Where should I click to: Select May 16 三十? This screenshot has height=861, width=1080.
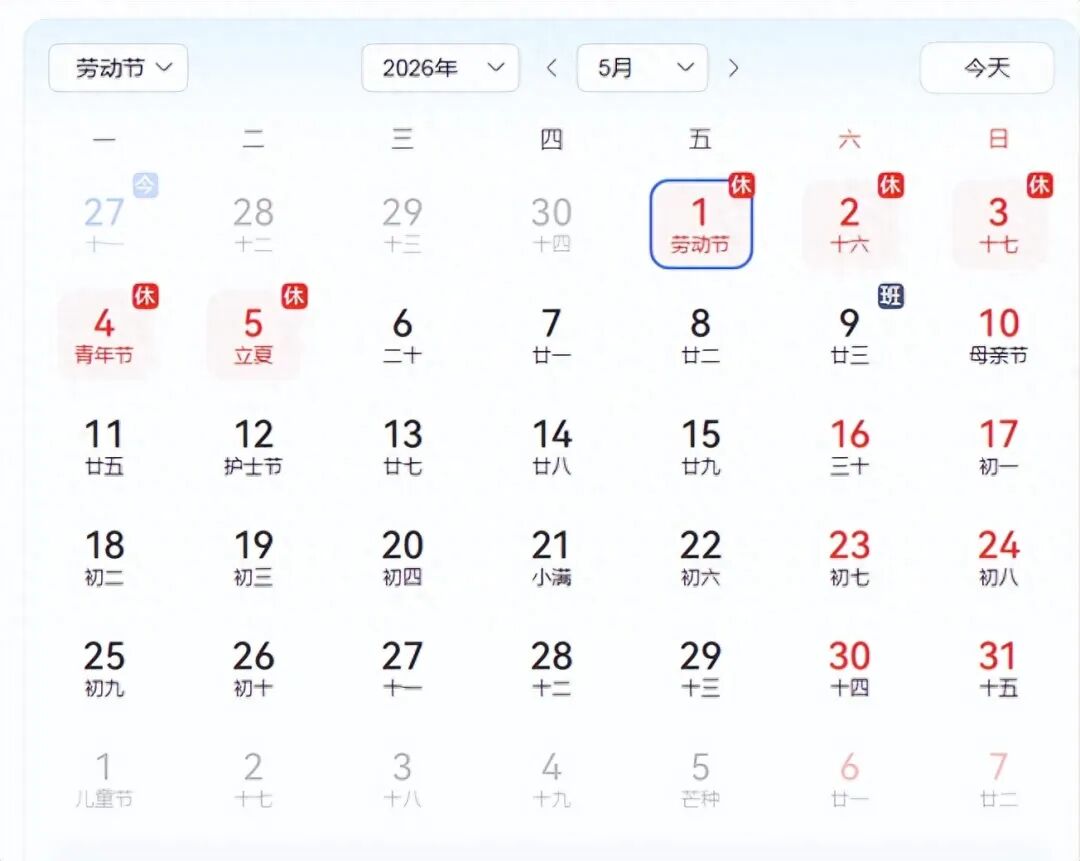[849, 446]
